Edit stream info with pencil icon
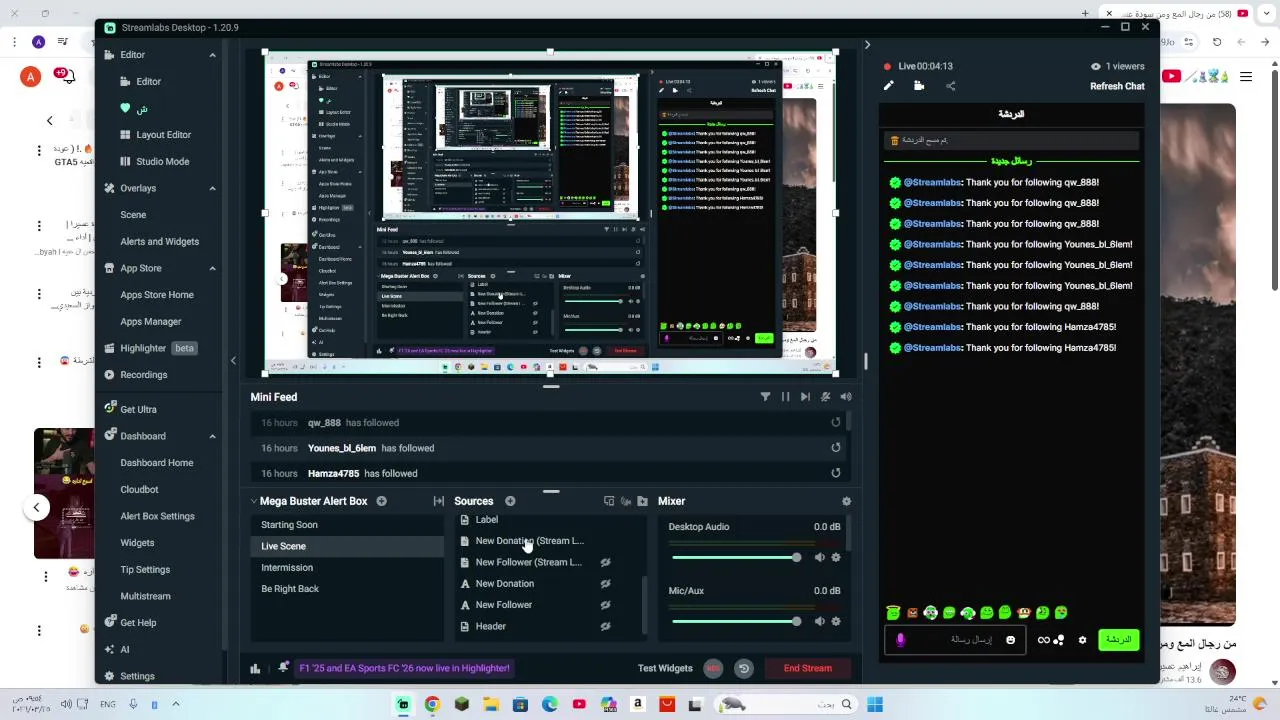Image resolution: width=1280 pixels, height=720 pixels. (888, 86)
